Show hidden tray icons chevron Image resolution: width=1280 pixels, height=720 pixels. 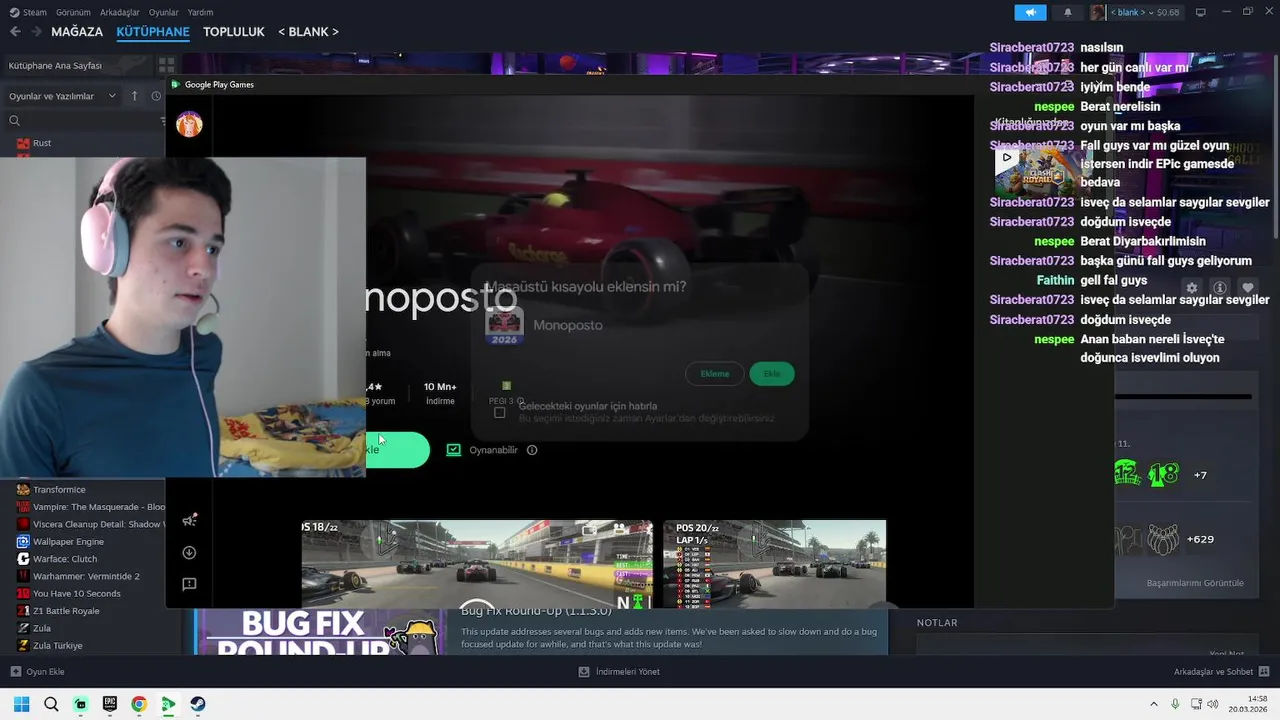(x=1154, y=704)
